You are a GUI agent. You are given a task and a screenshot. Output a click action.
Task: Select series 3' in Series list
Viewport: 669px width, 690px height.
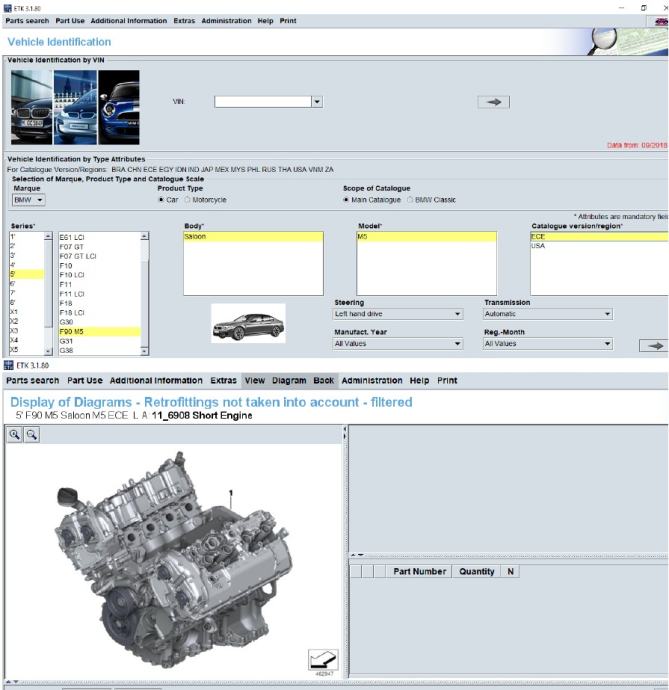[x=26, y=256]
